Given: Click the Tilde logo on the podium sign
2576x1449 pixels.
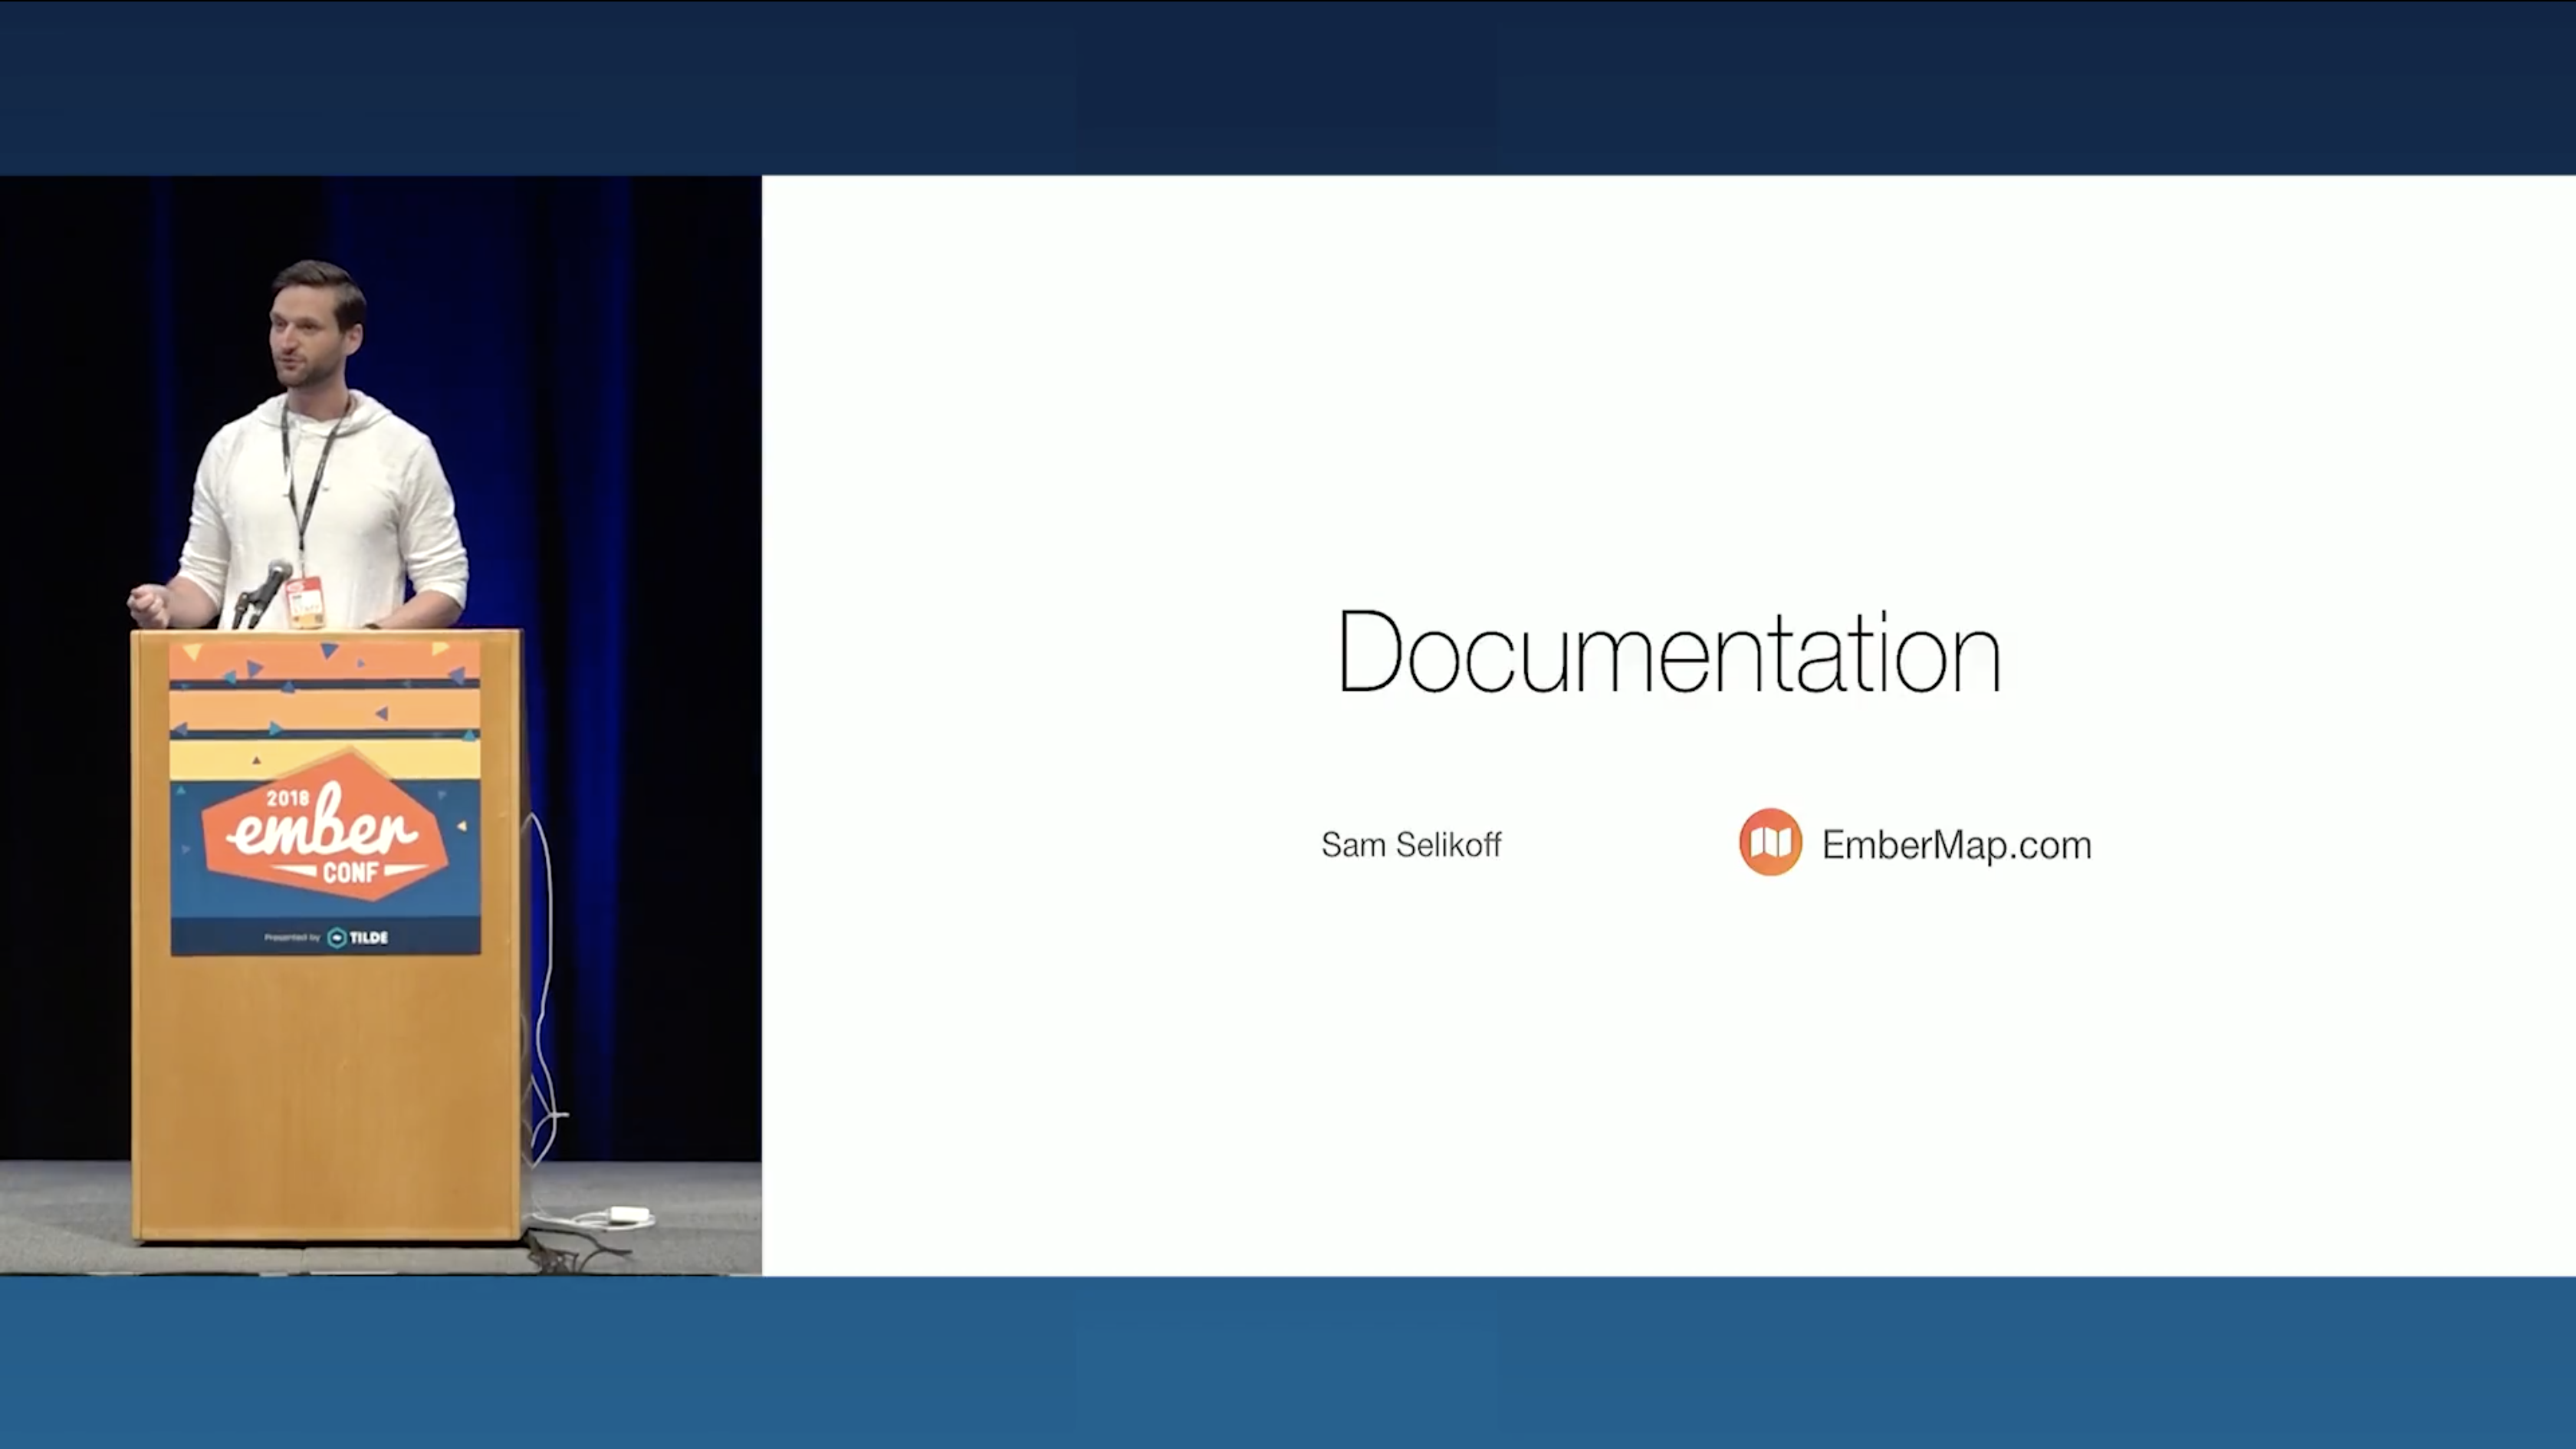Looking at the screenshot, I should tap(358, 937).
